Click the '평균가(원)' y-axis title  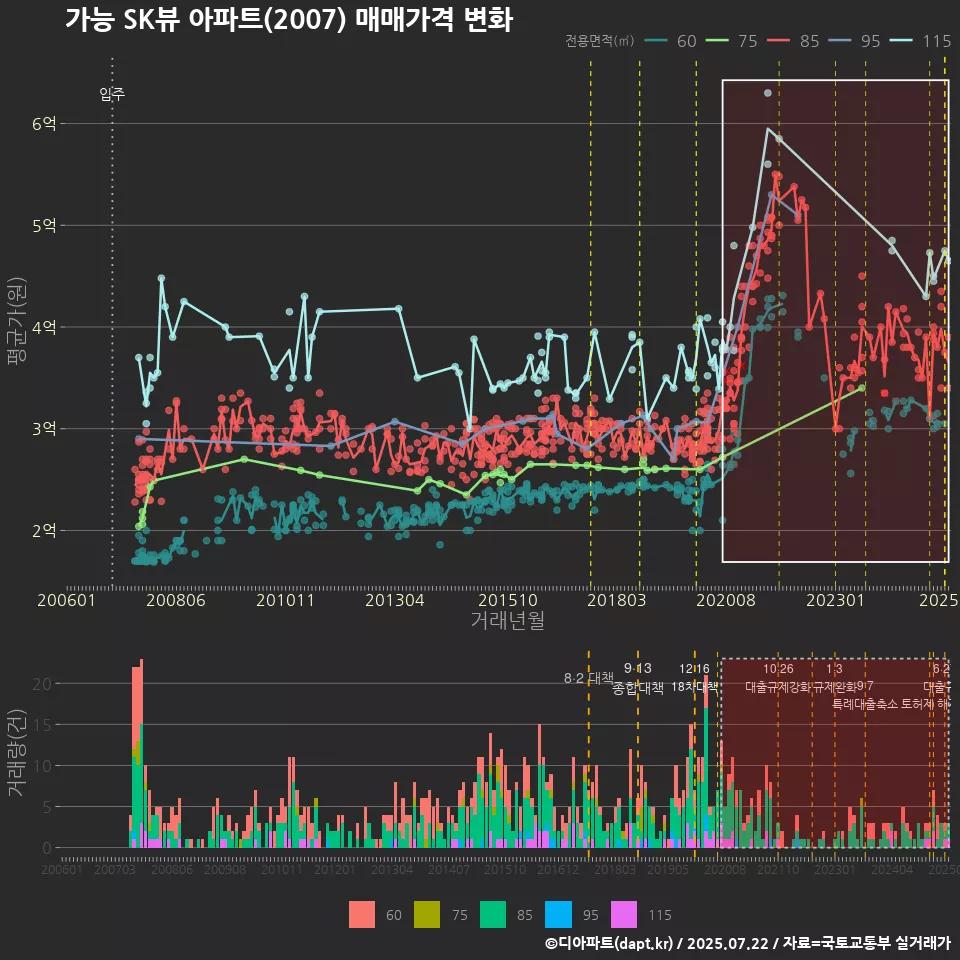[x=16, y=321]
